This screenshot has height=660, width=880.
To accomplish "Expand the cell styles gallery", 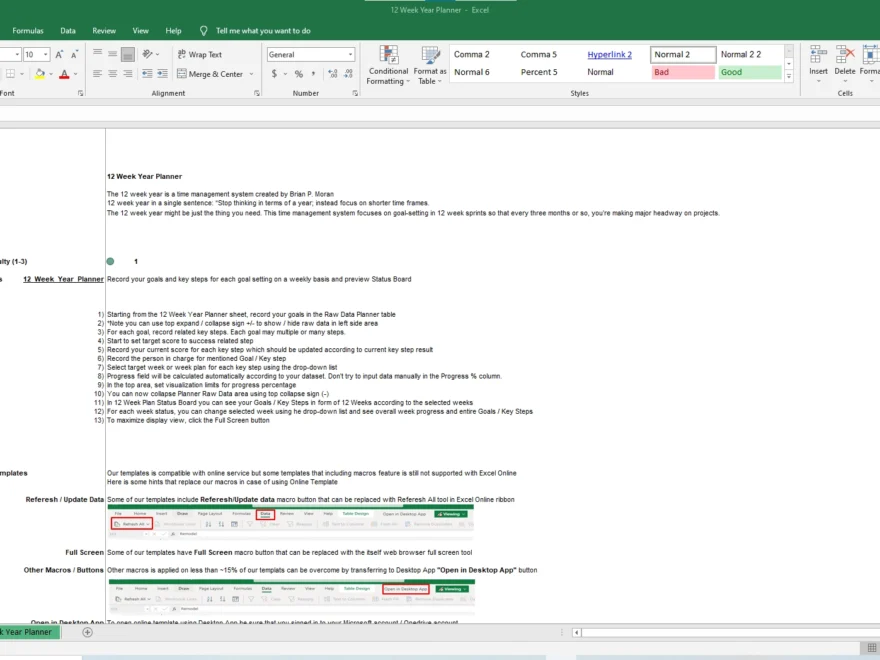I will [x=789, y=76].
